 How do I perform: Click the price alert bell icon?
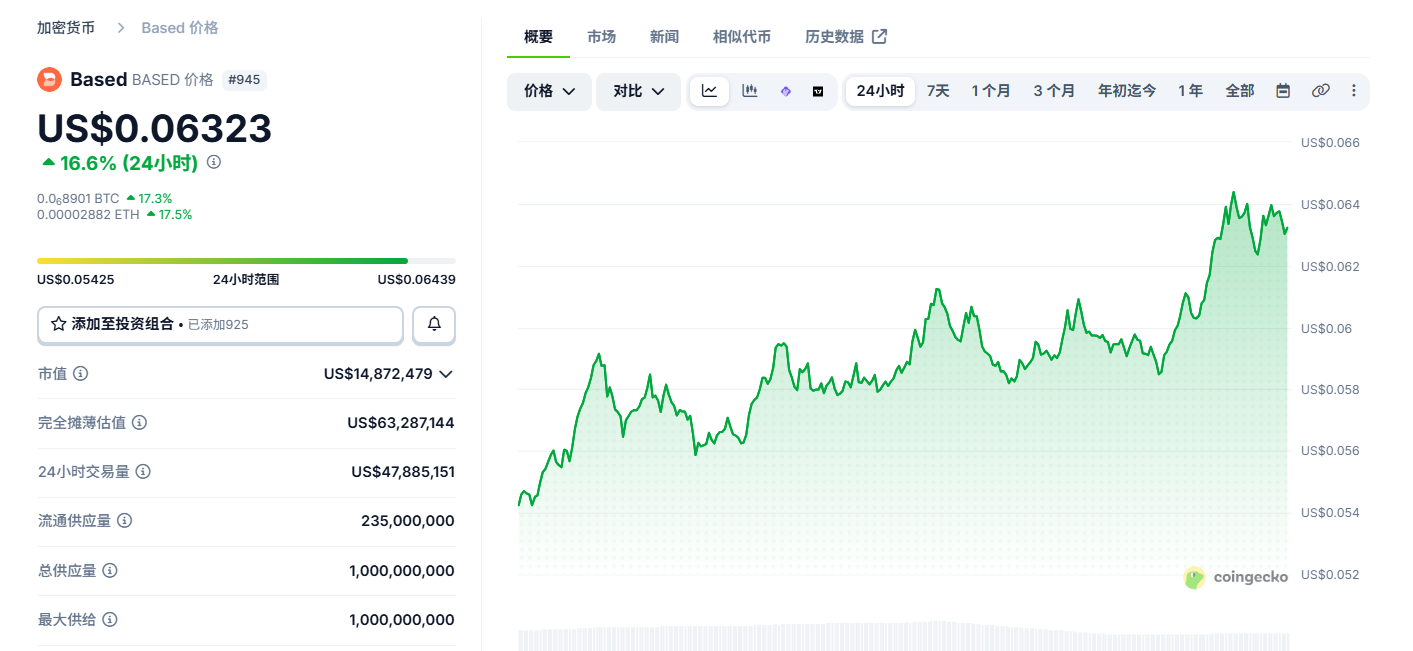pos(434,324)
